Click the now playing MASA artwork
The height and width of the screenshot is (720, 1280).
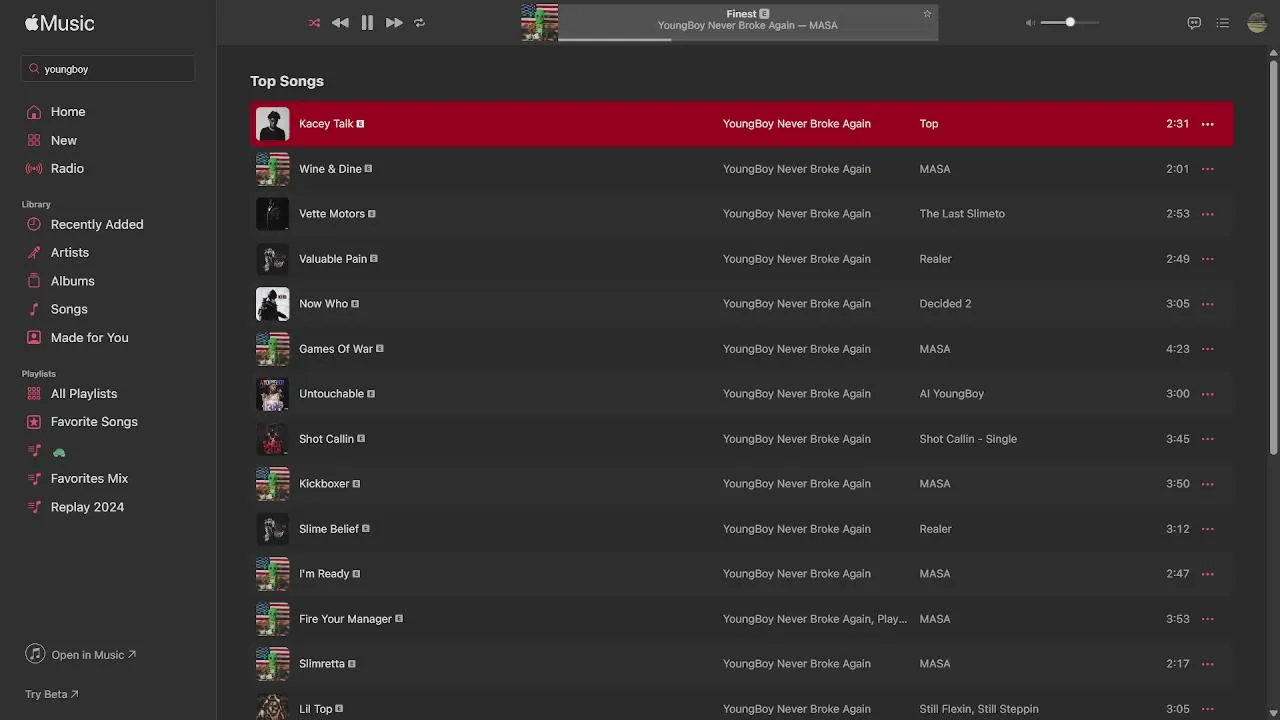(x=539, y=22)
